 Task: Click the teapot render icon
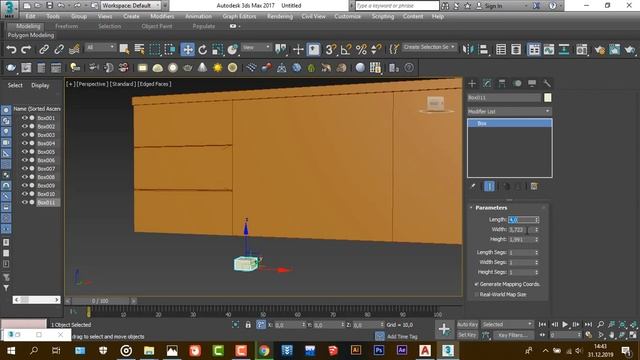point(630,49)
